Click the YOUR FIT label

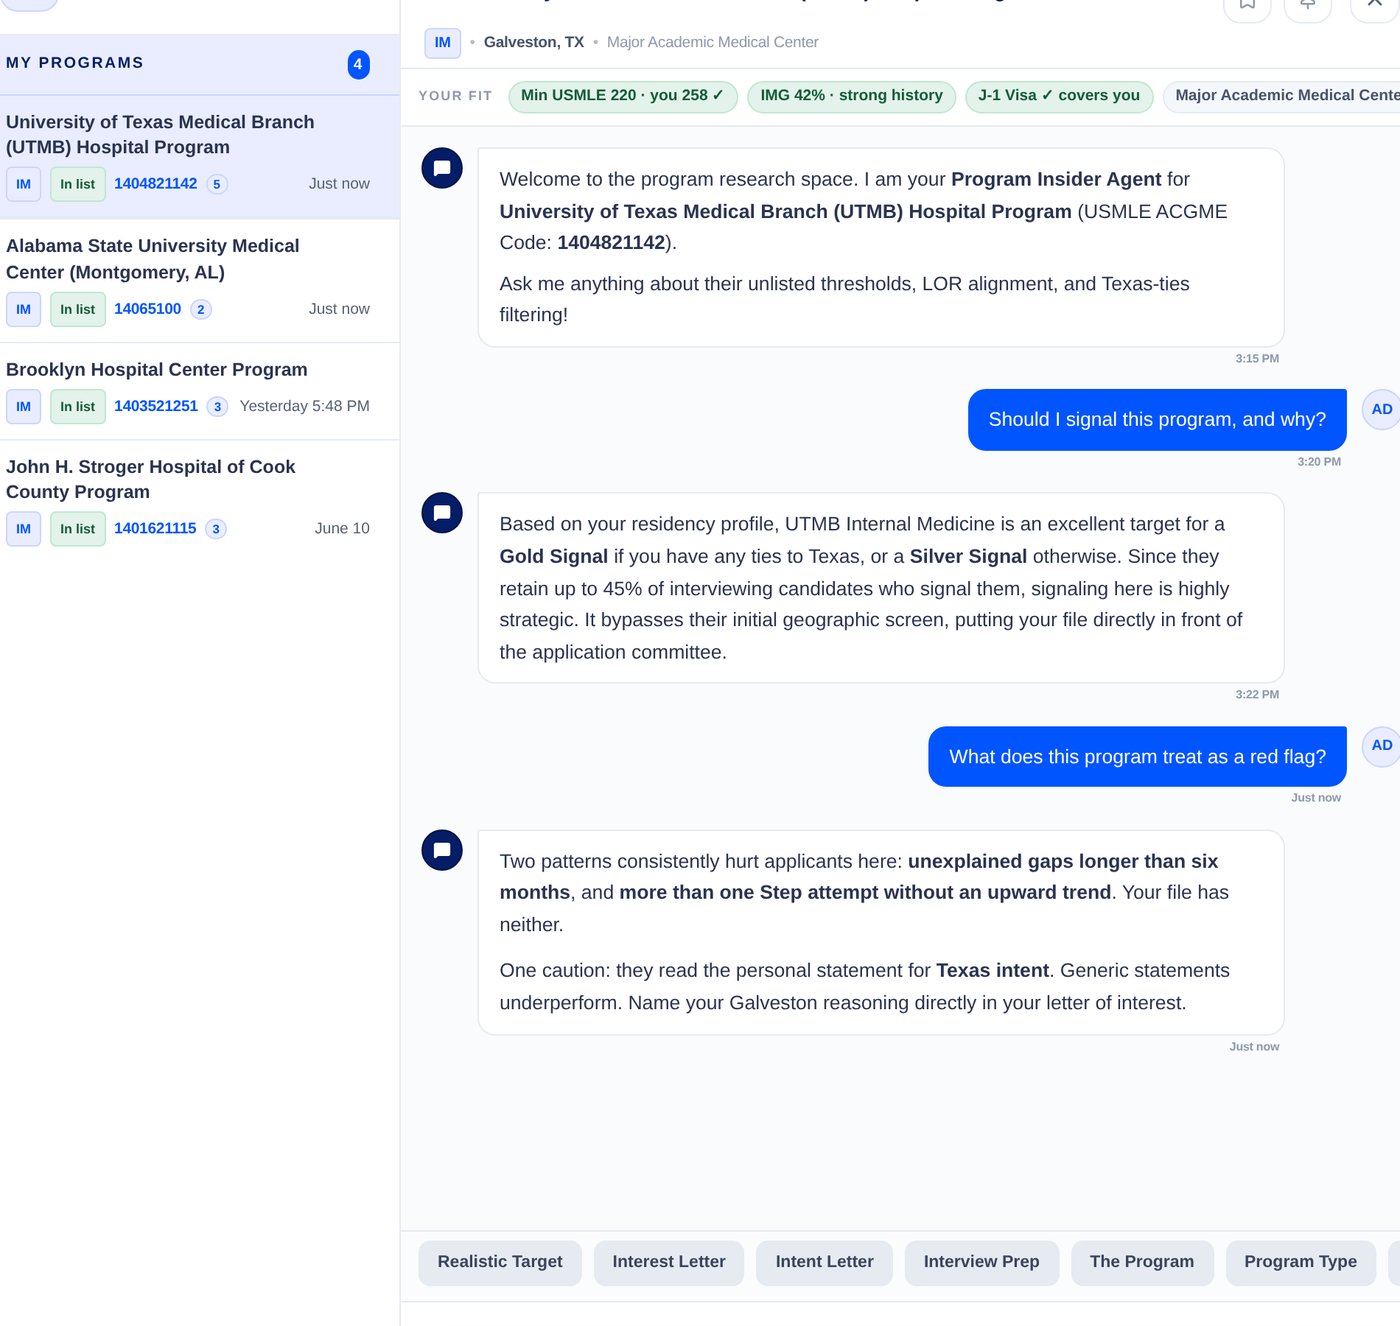tap(455, 96)
